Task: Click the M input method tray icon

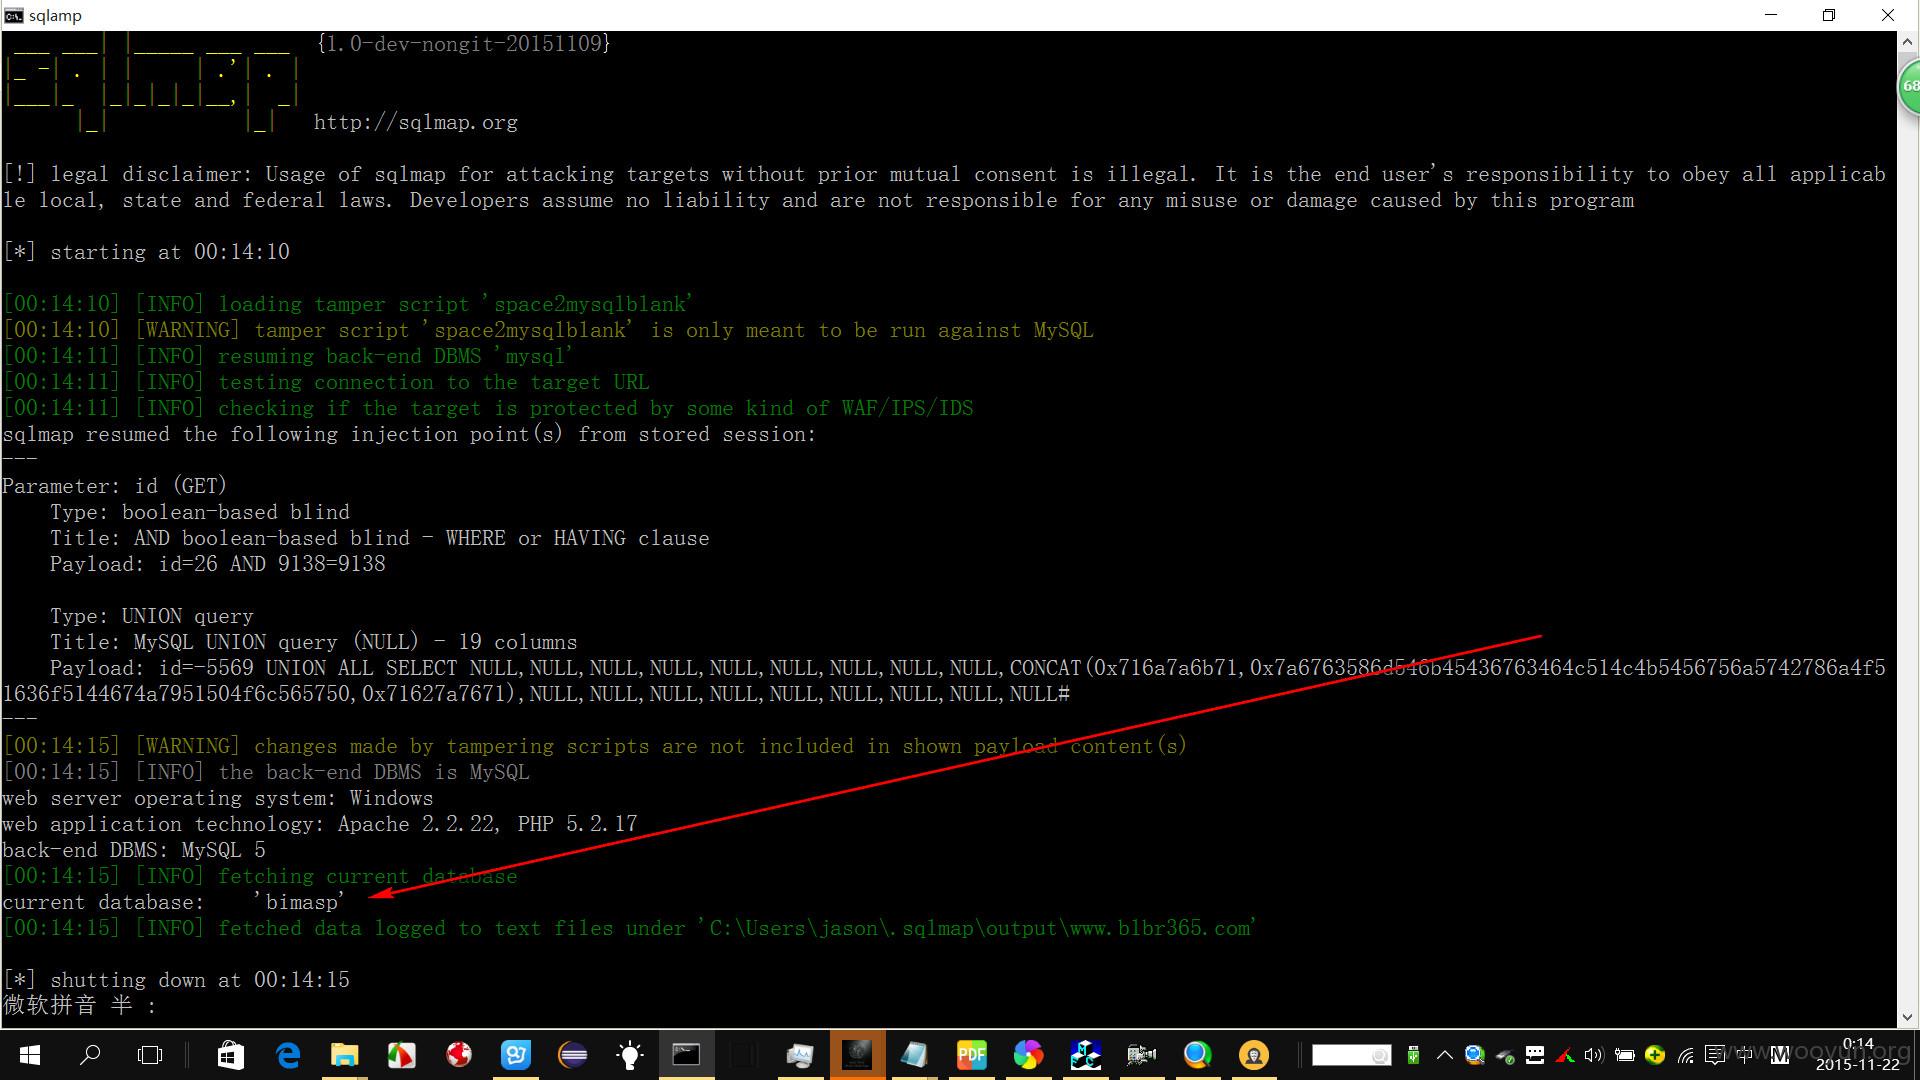Action: (x=1779, y=1055)
